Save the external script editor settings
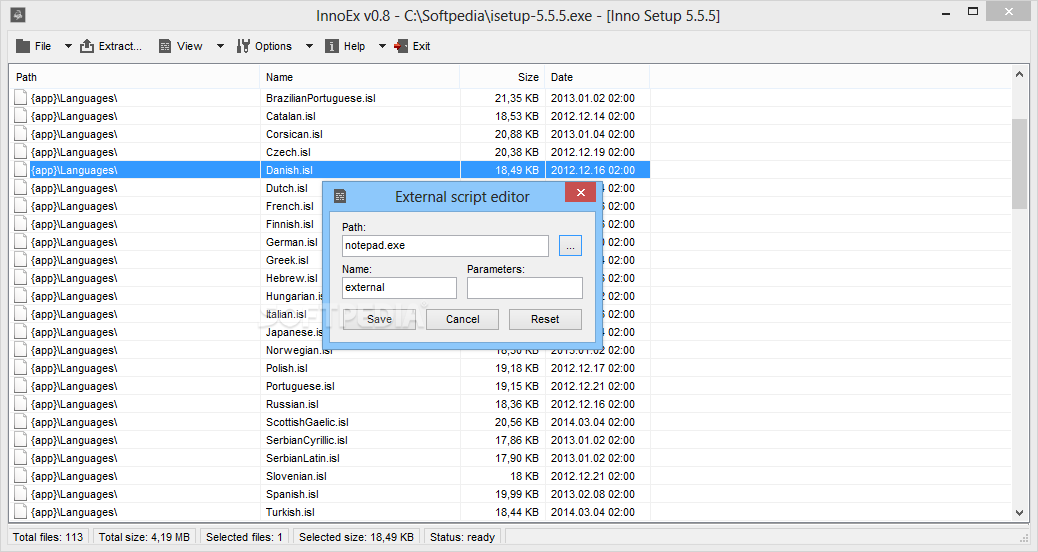The image size is (1038, 552). [379, 319]
